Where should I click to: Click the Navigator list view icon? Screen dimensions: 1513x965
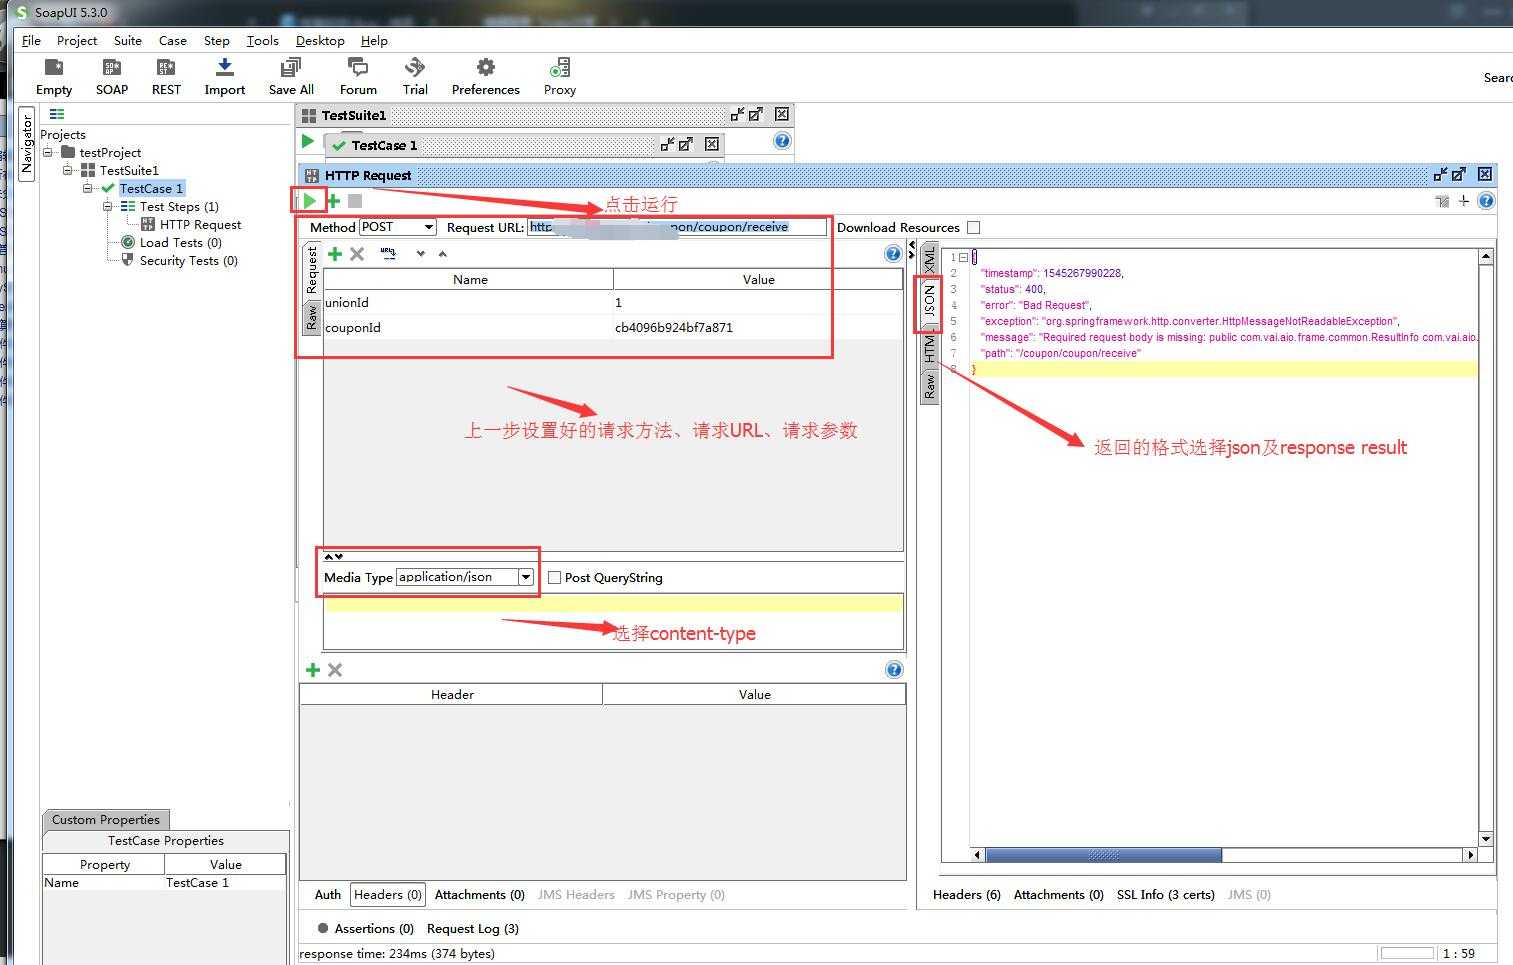point(57,114)
